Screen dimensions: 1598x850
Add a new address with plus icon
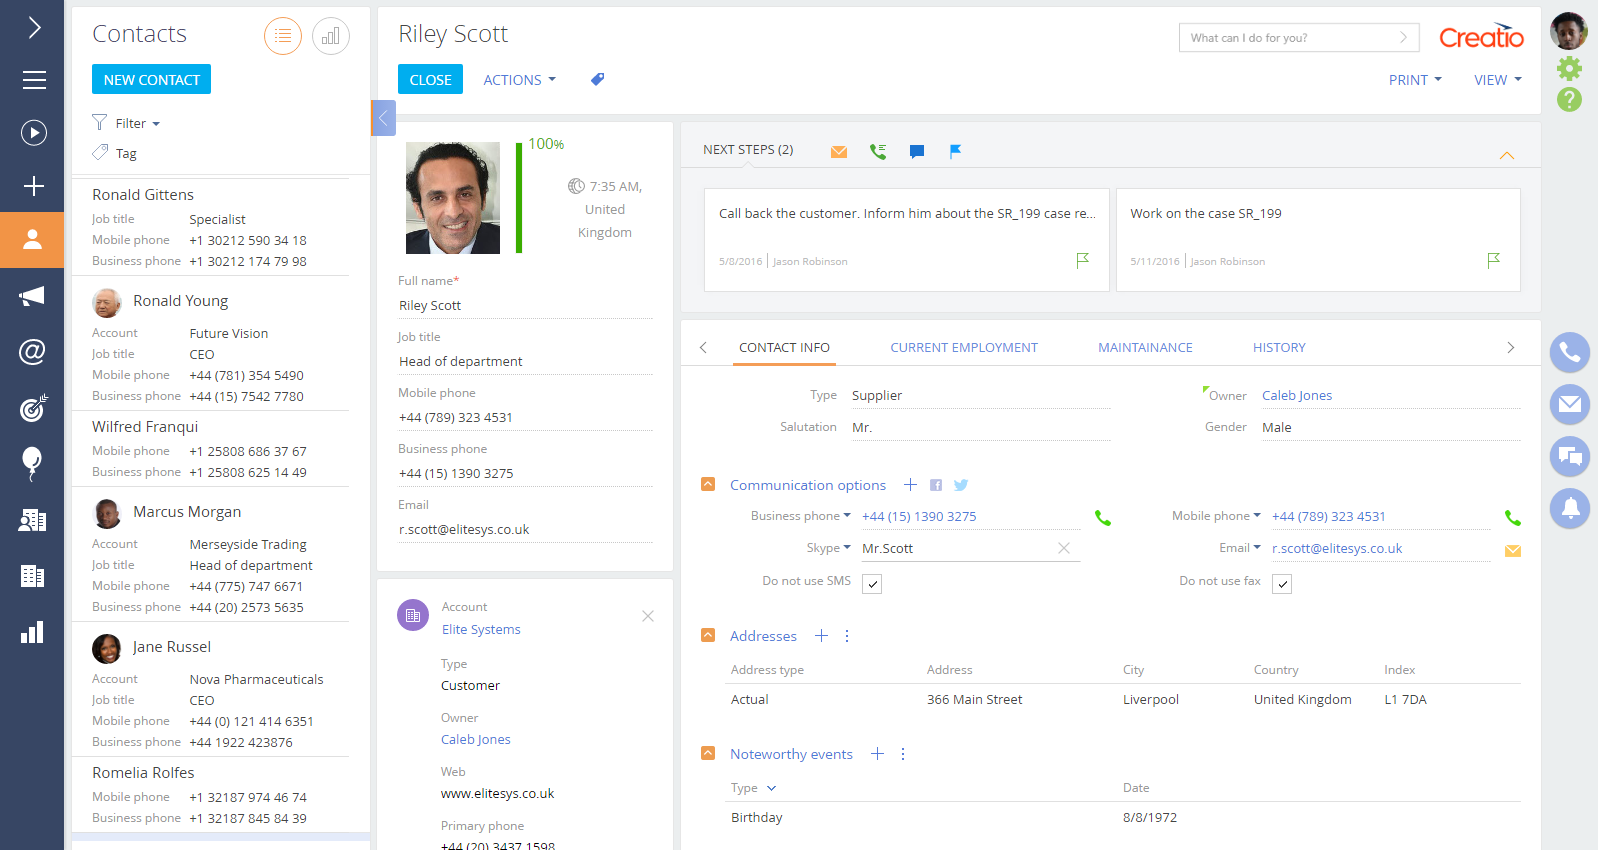pos(821,636)
